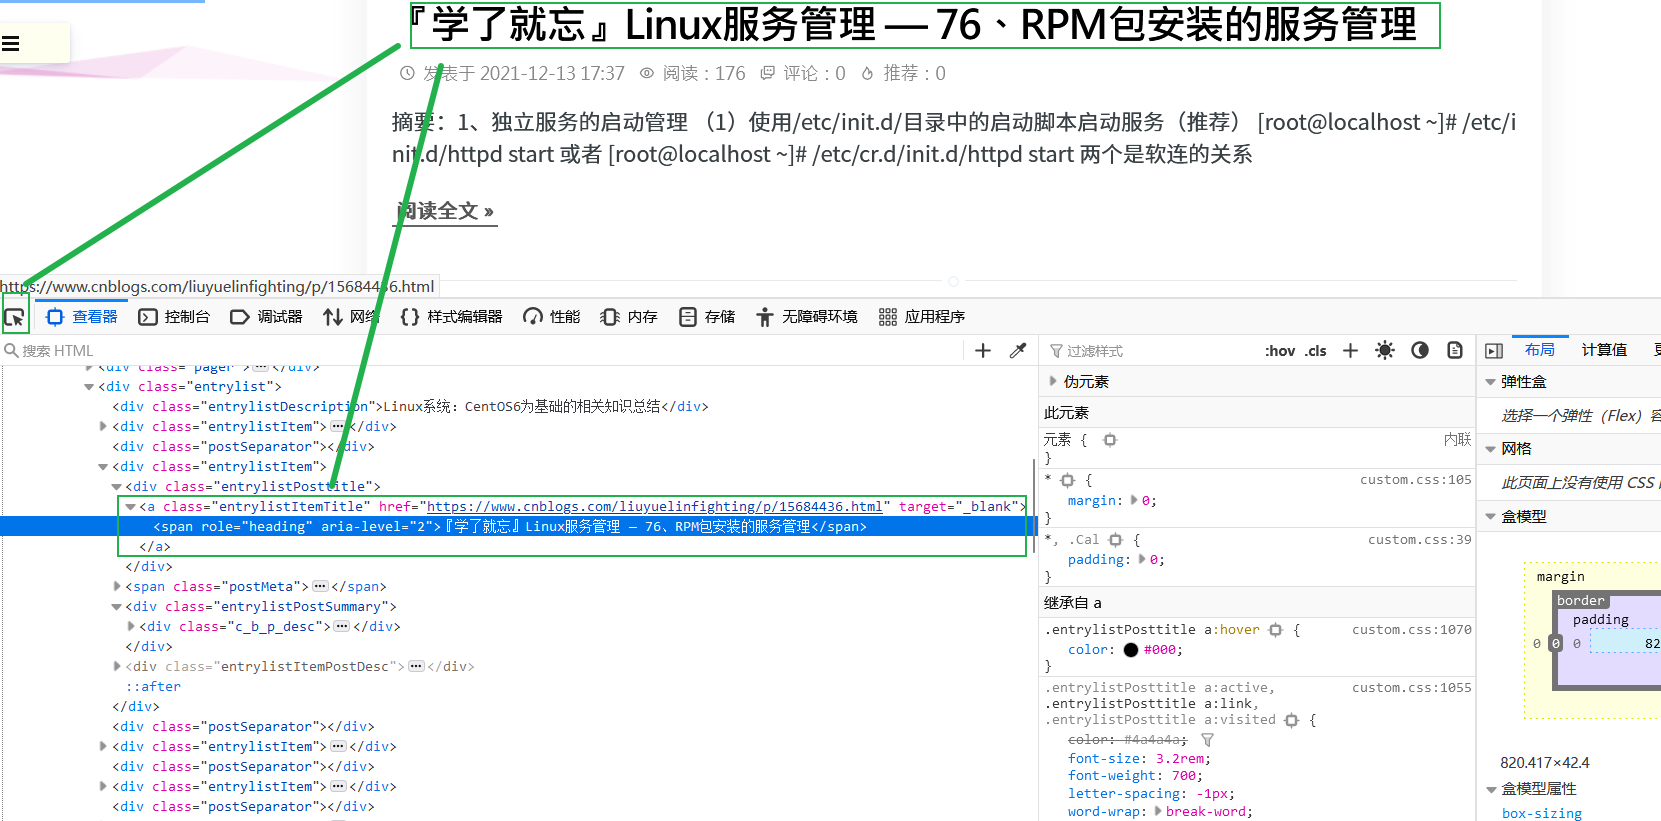
Task: Collapse the 网格 grid section
Action: pyautogui.click(x=1490, y=449)
